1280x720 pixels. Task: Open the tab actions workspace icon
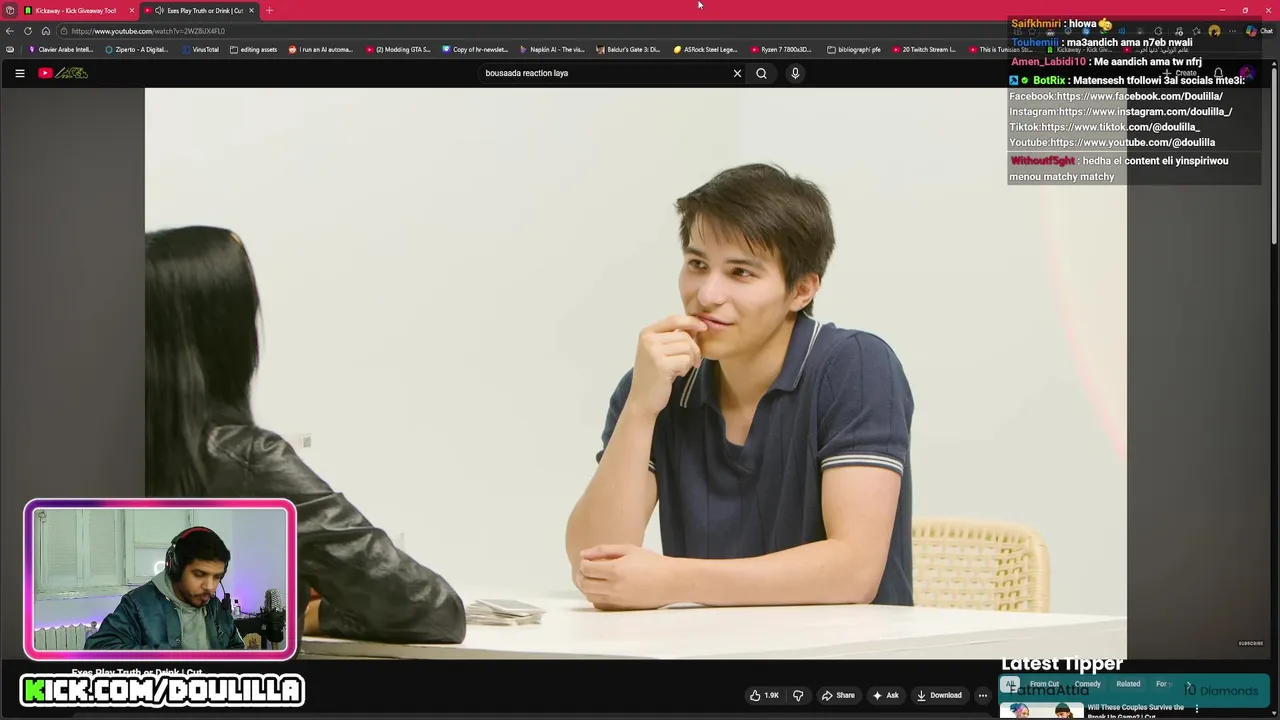(10, 10)
